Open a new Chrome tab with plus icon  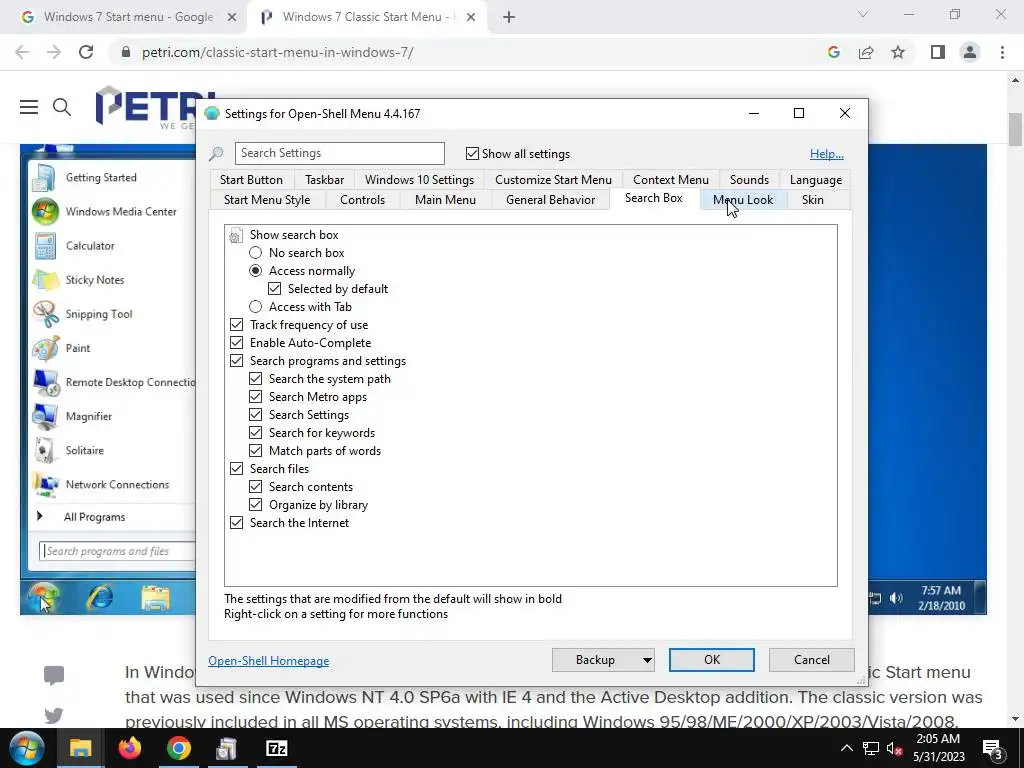coord(509,17)
